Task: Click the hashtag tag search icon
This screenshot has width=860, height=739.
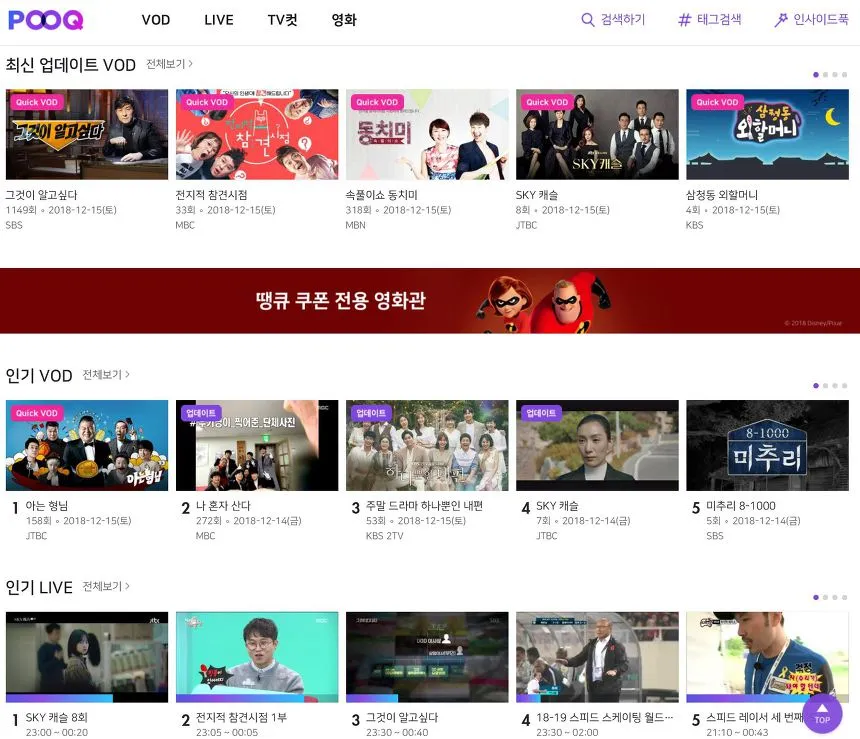Action: (685, 20)
